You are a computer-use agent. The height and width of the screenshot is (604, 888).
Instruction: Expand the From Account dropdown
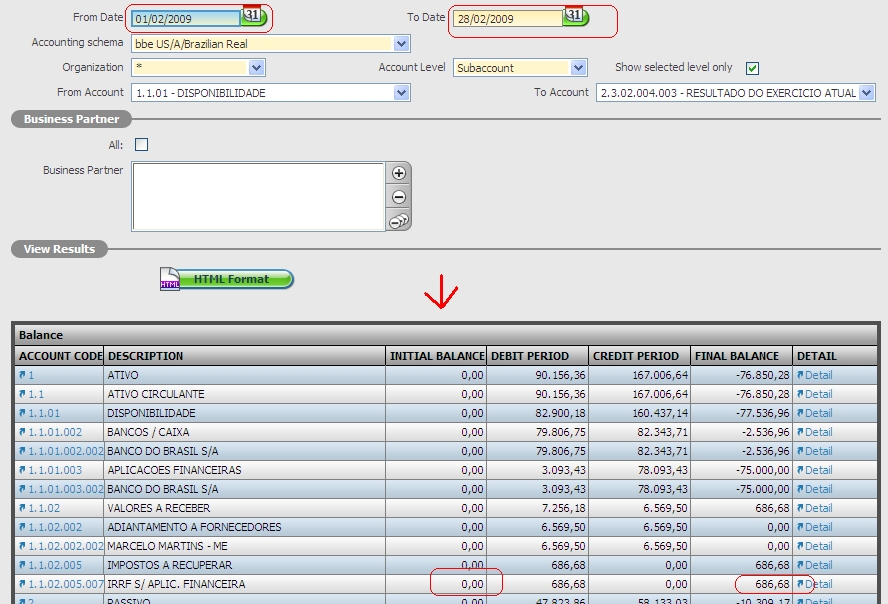click(x=401, y=93)
